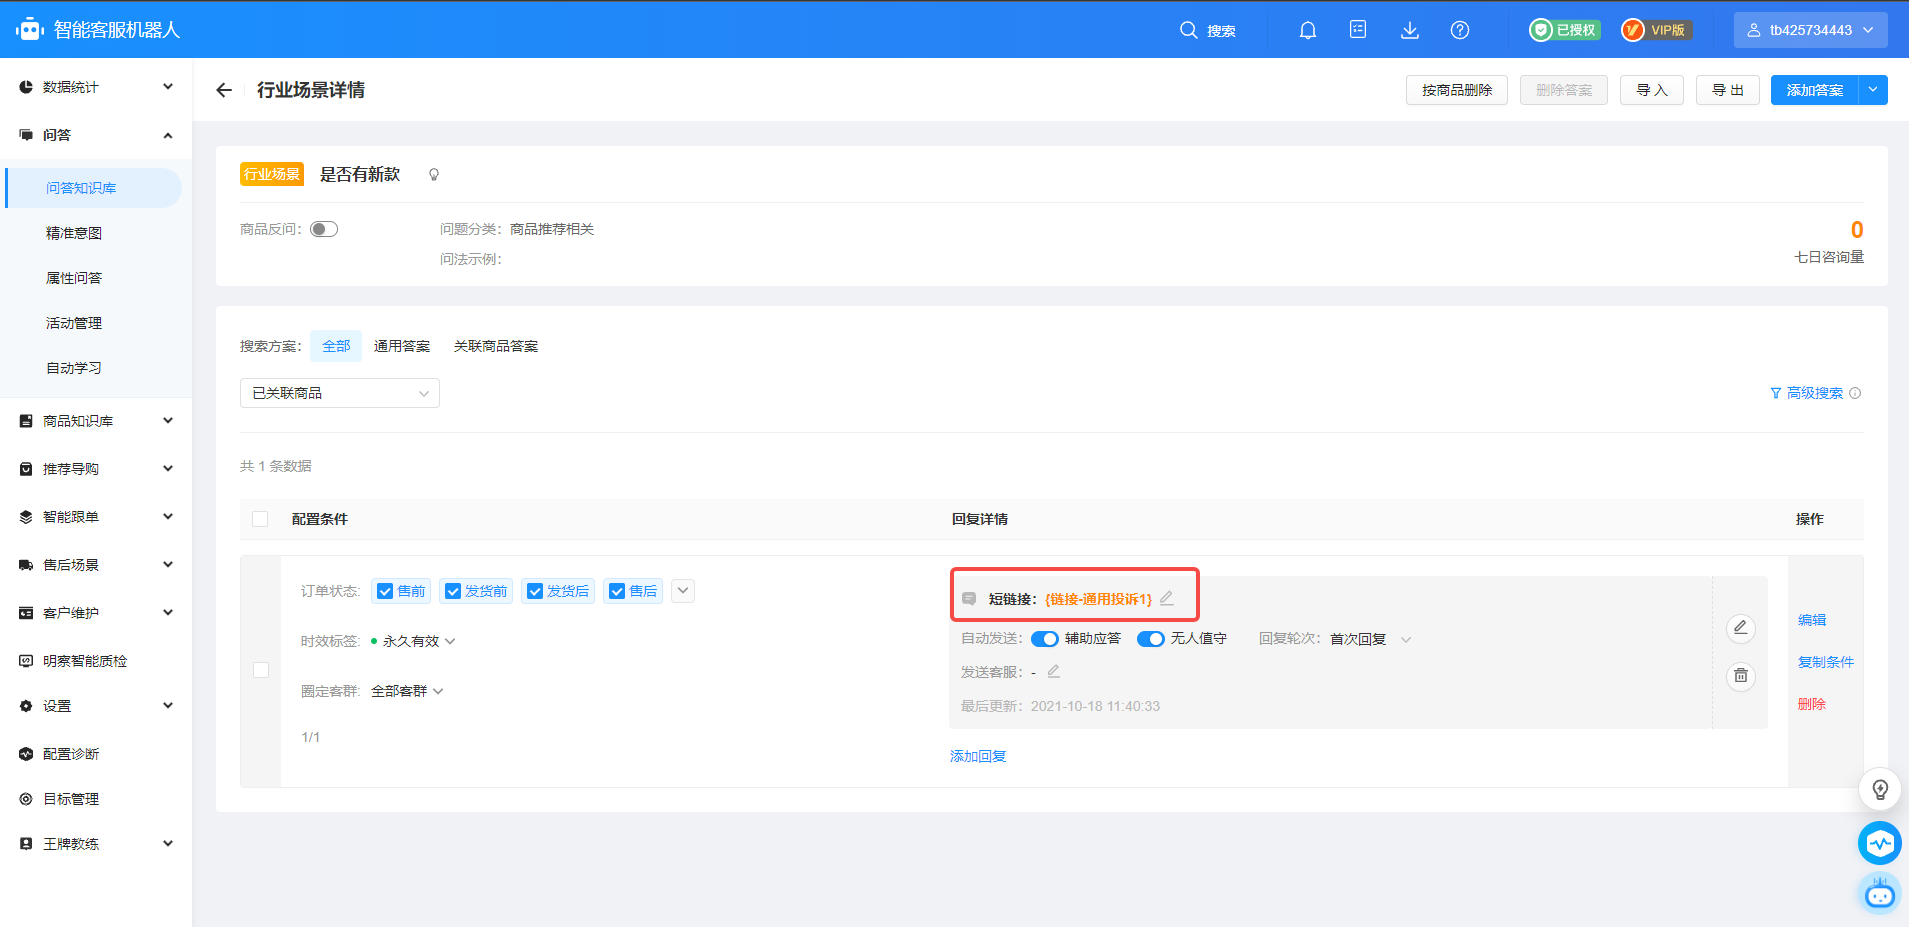
Task: Open the search magnifier icon
Action: [x=1188, y=30]
